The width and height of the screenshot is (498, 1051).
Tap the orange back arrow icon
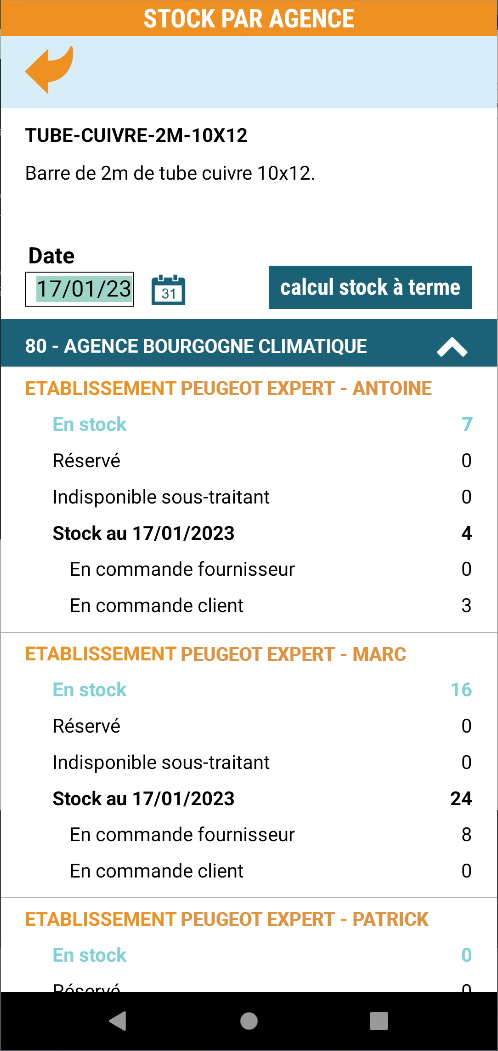coord(49,70)
